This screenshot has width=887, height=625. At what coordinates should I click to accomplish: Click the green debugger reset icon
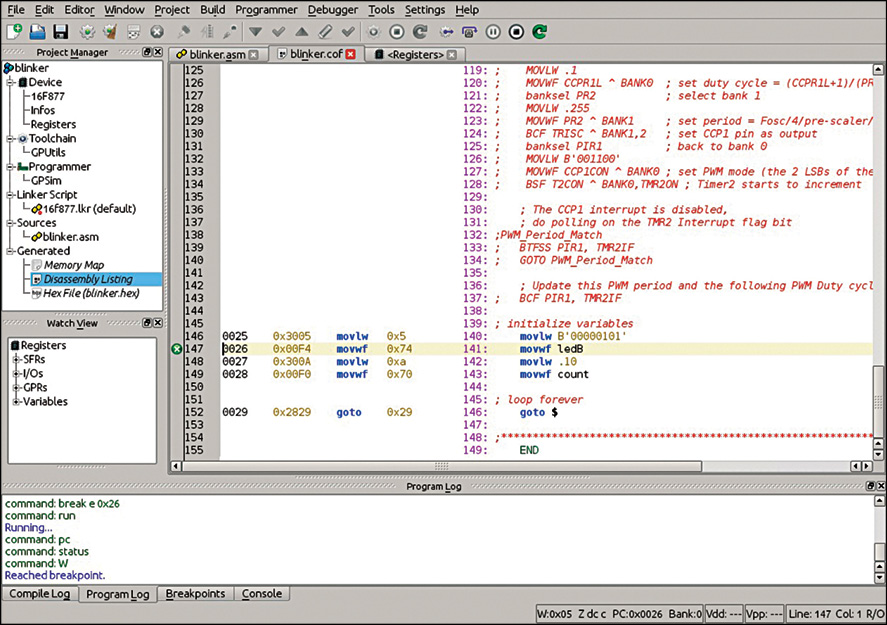[539, 32]
